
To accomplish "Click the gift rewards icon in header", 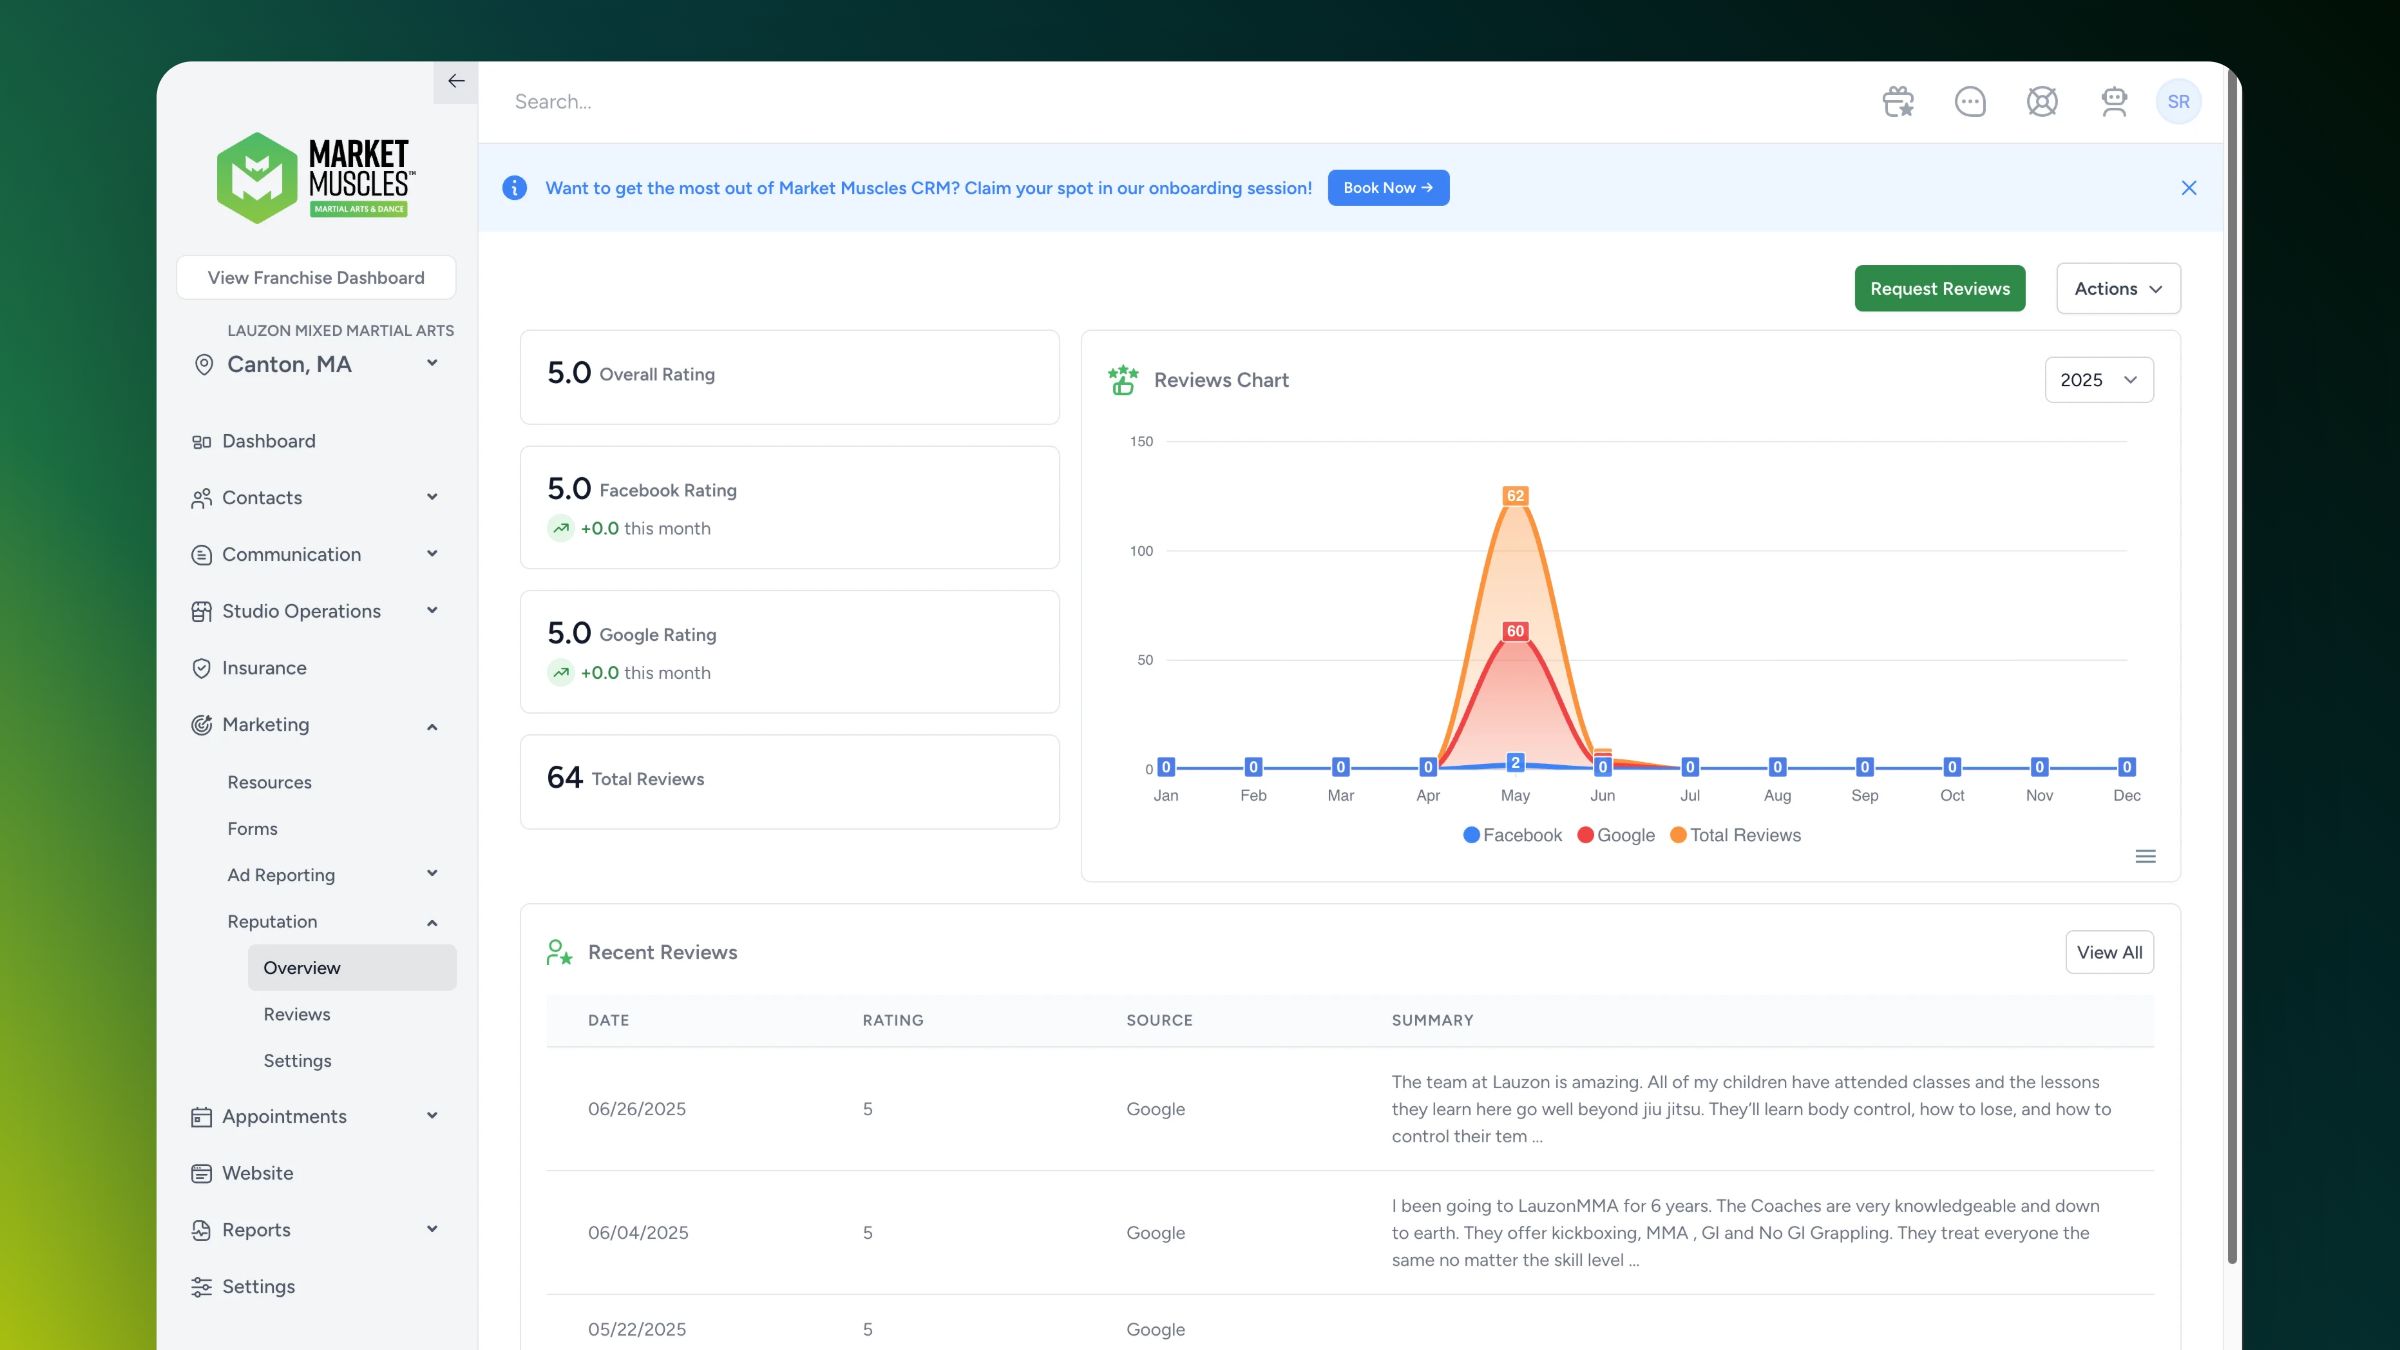I will click(1897, 102).
